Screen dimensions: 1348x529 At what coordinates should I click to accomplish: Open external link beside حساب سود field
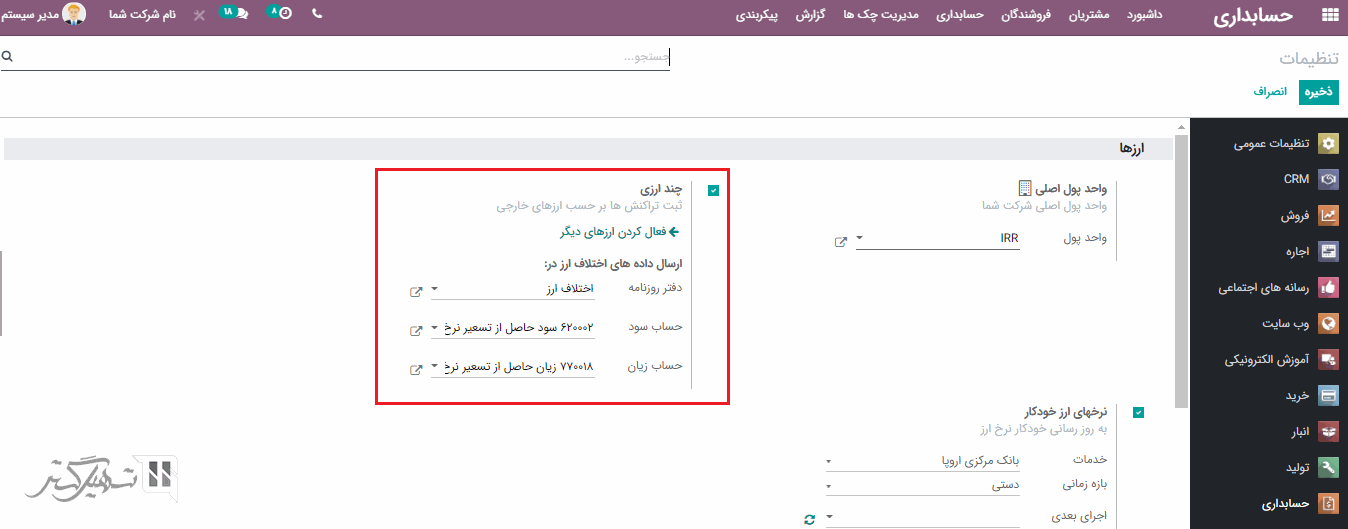pyautogui.click(x=416, y=330)
